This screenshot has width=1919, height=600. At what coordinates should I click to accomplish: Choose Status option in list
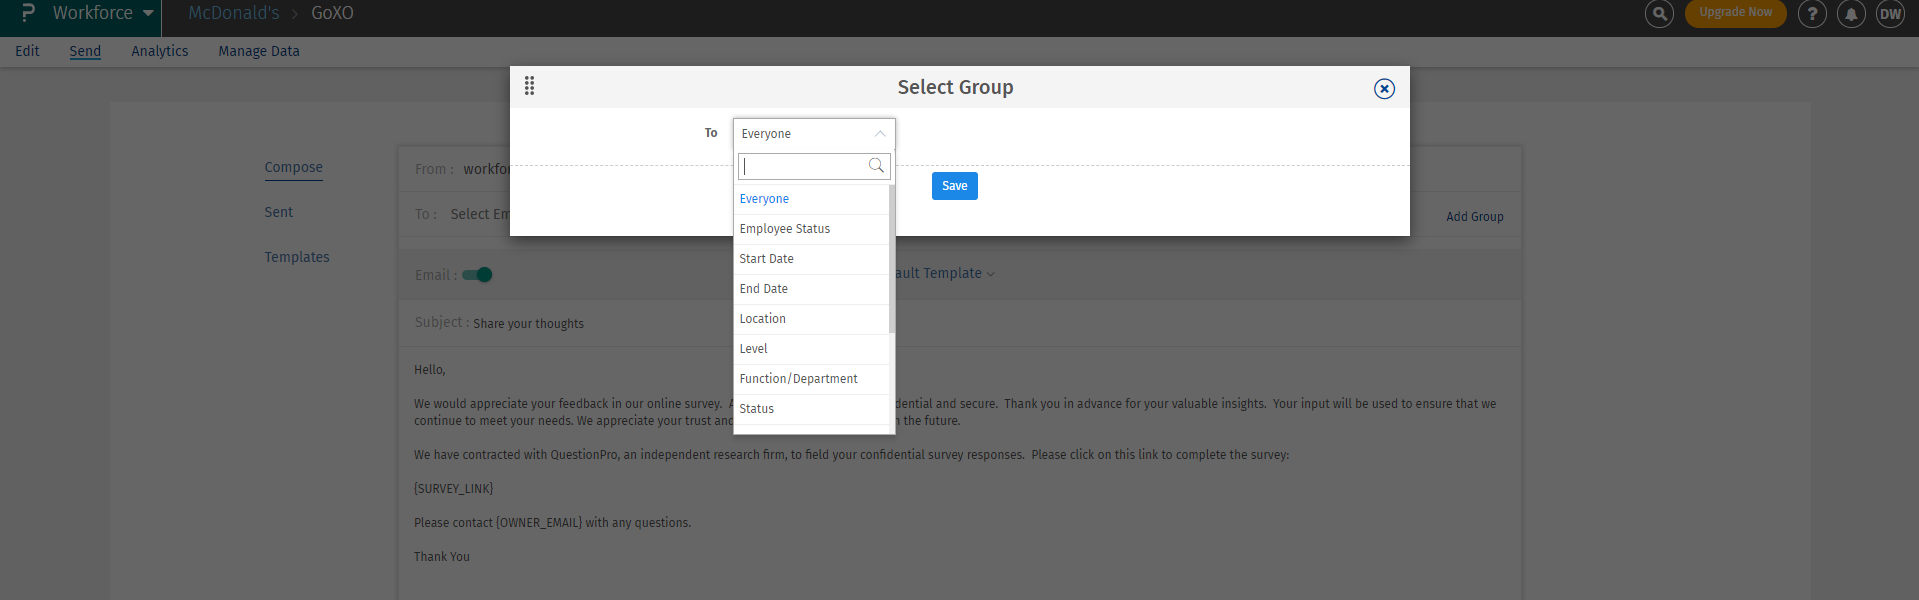(811, 409)
